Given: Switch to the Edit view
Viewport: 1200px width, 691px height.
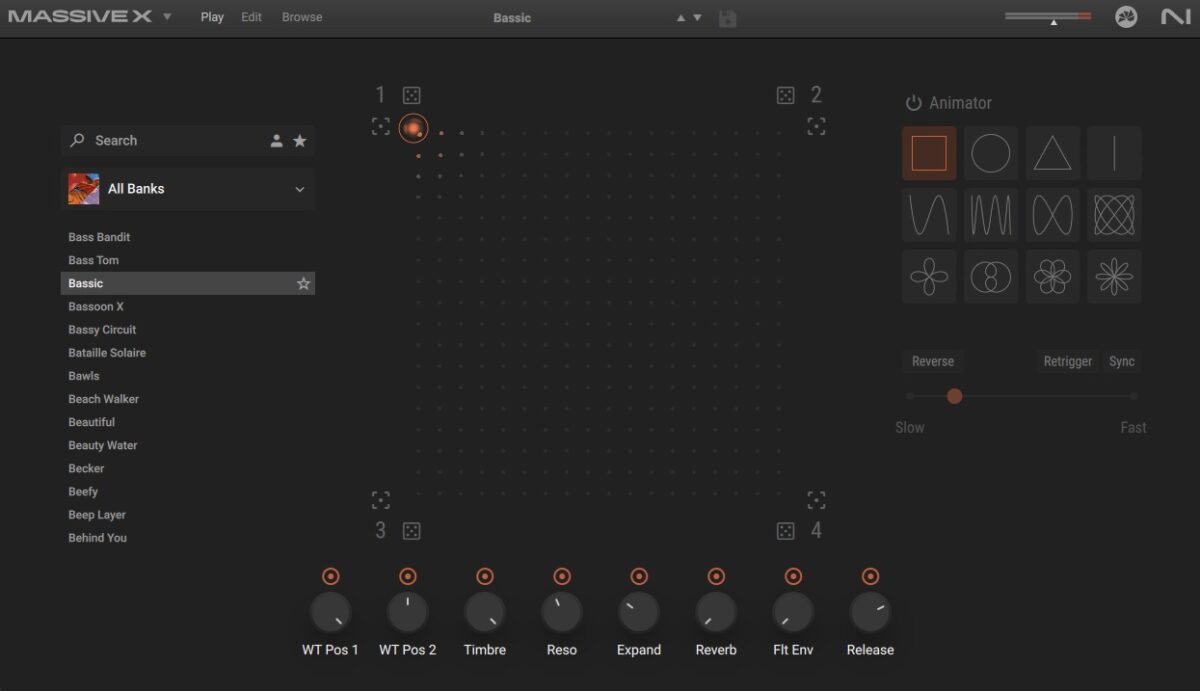Looking at the screenshot, I should pos(252,17).
